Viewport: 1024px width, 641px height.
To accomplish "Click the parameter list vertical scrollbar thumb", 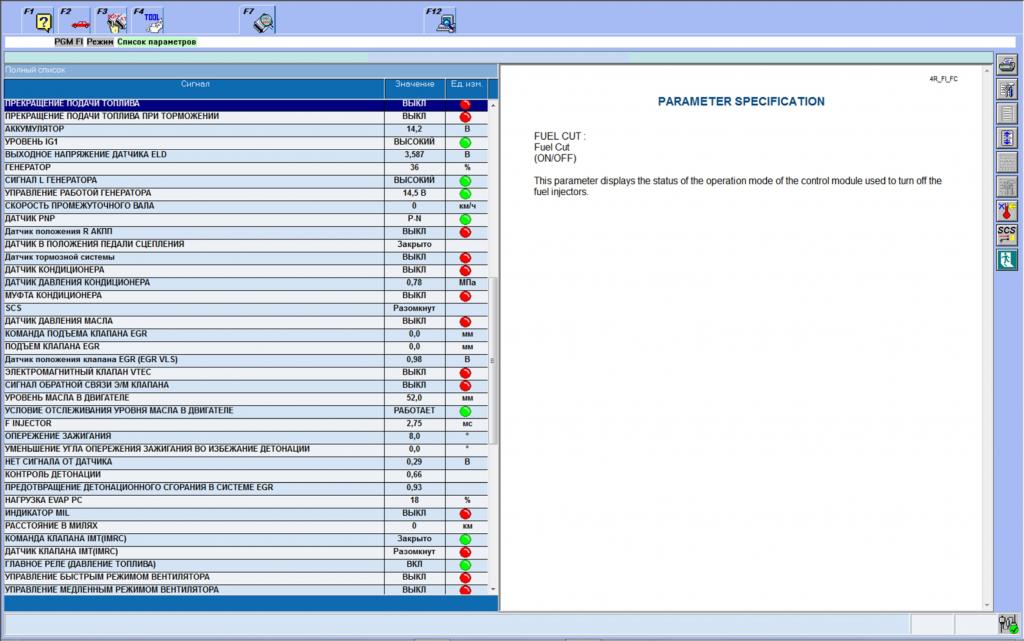I will 493,360.
